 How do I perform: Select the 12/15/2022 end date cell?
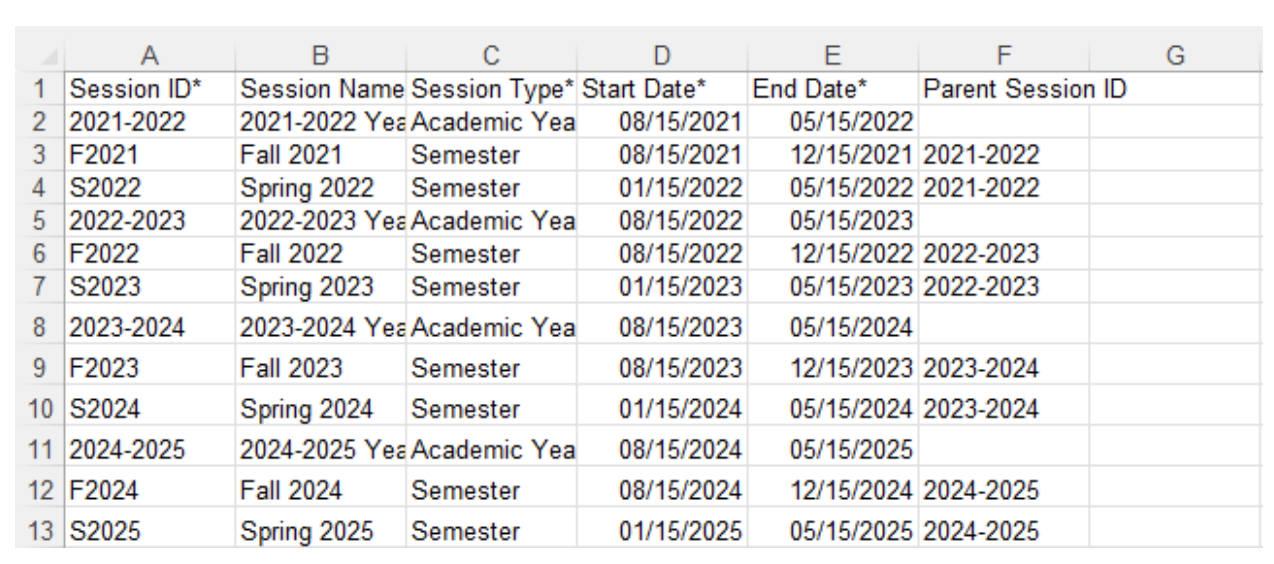tap(833, 254)
